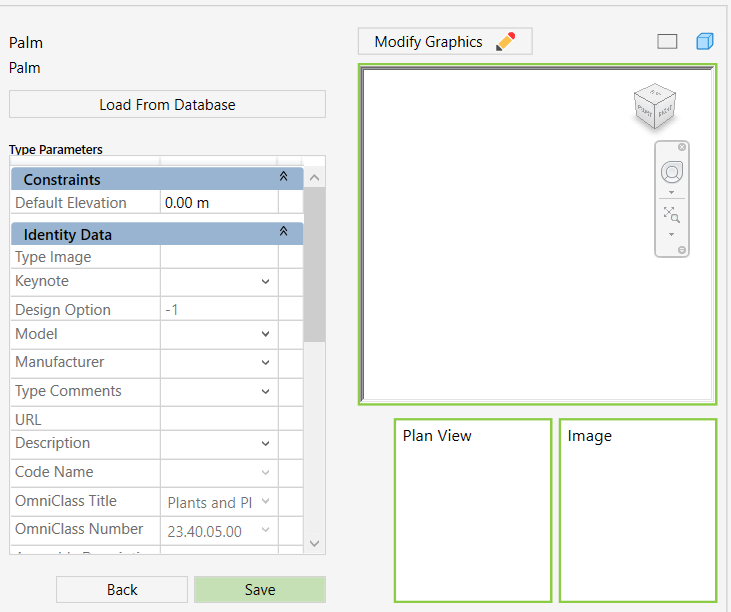Open the steering wheel navigation tool
The height and width of the screenshot is (612, 731).
(672, 172)
